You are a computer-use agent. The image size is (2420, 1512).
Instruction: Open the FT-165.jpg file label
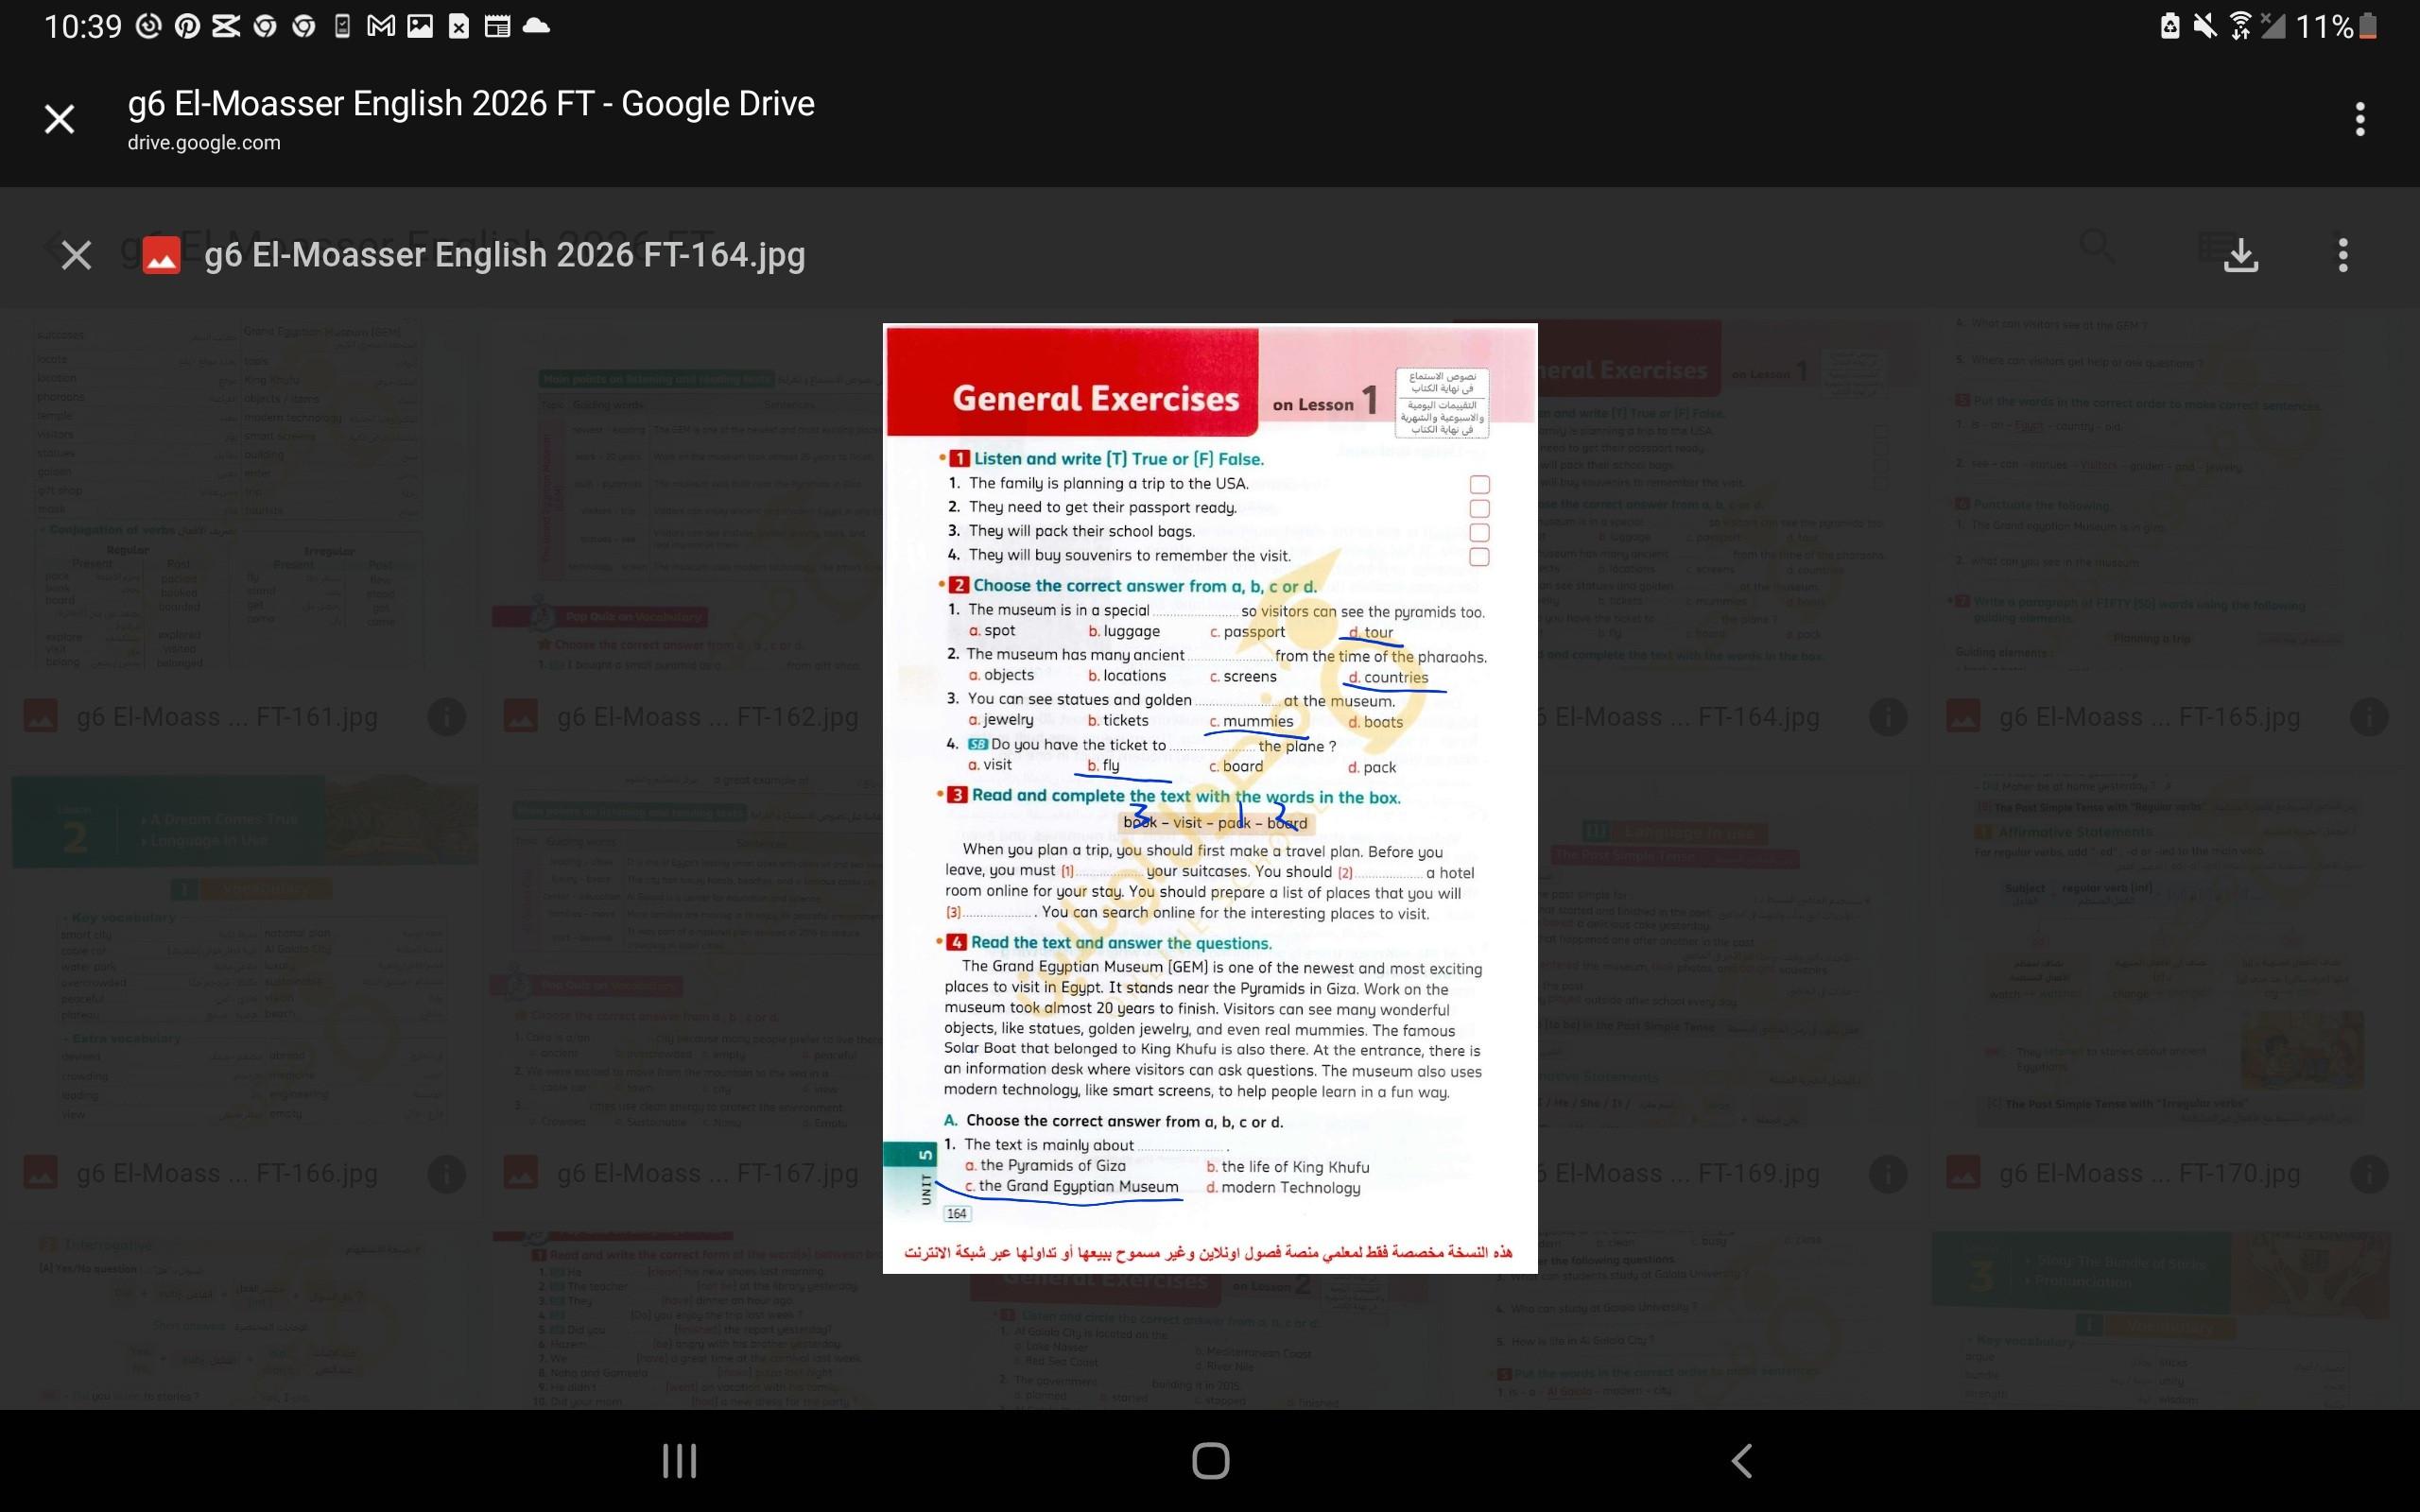2149,717
